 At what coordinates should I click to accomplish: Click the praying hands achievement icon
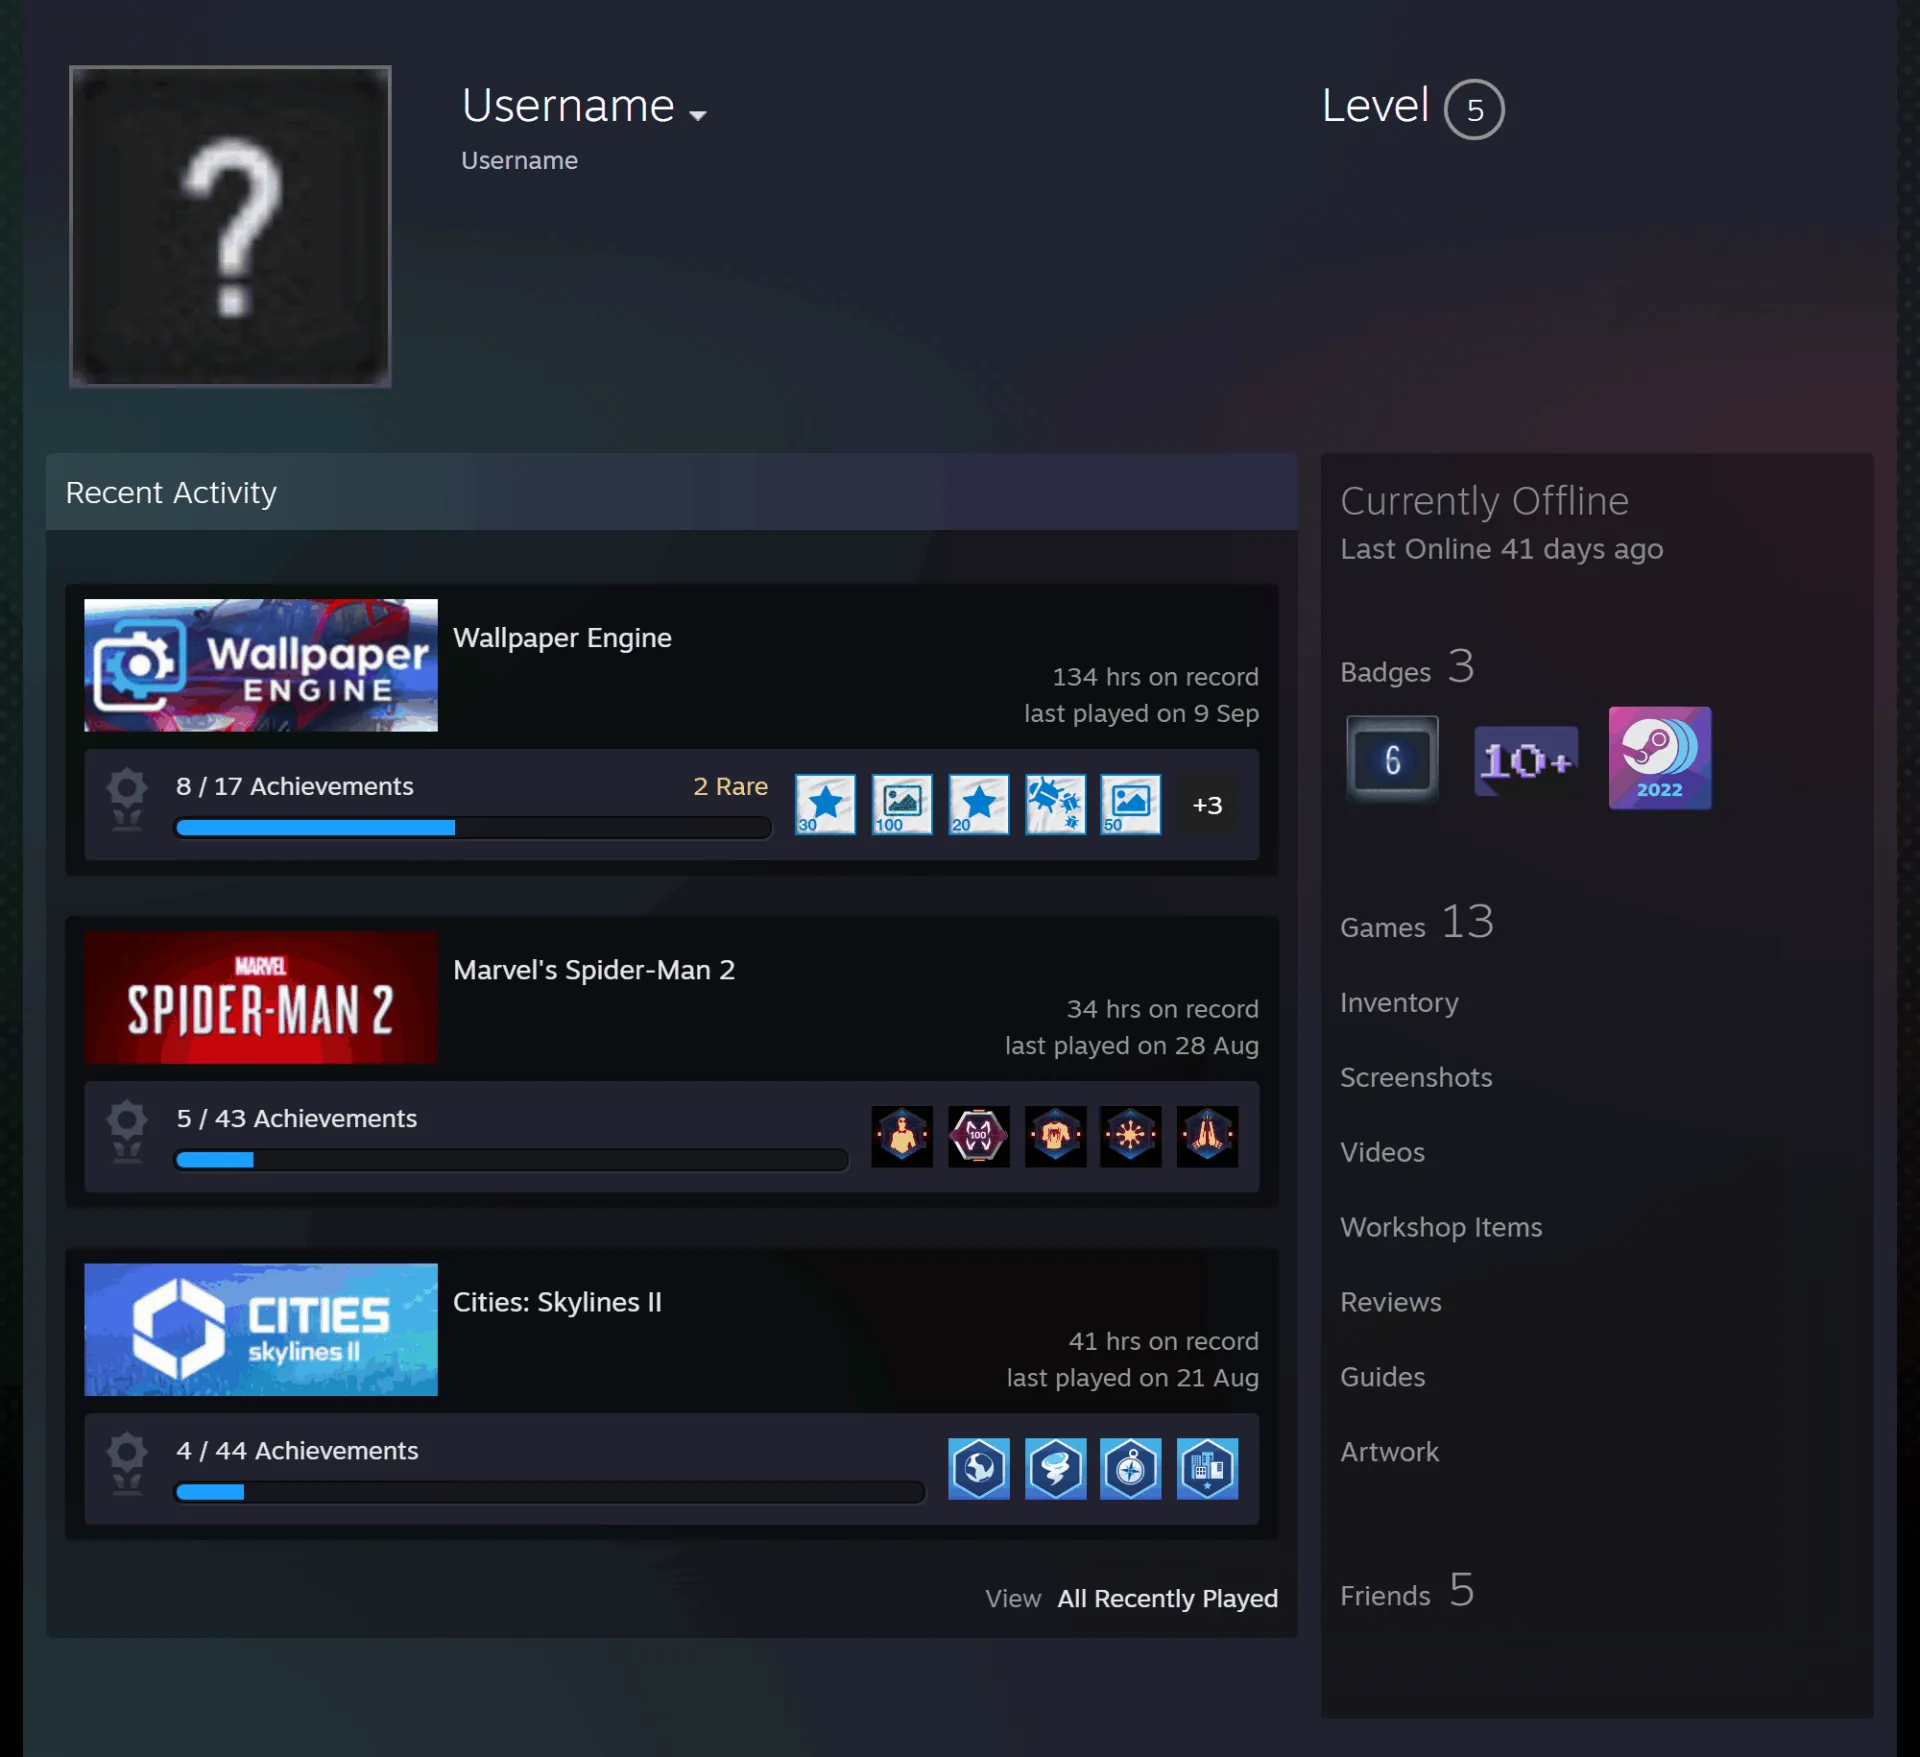click(1207, 1136)
